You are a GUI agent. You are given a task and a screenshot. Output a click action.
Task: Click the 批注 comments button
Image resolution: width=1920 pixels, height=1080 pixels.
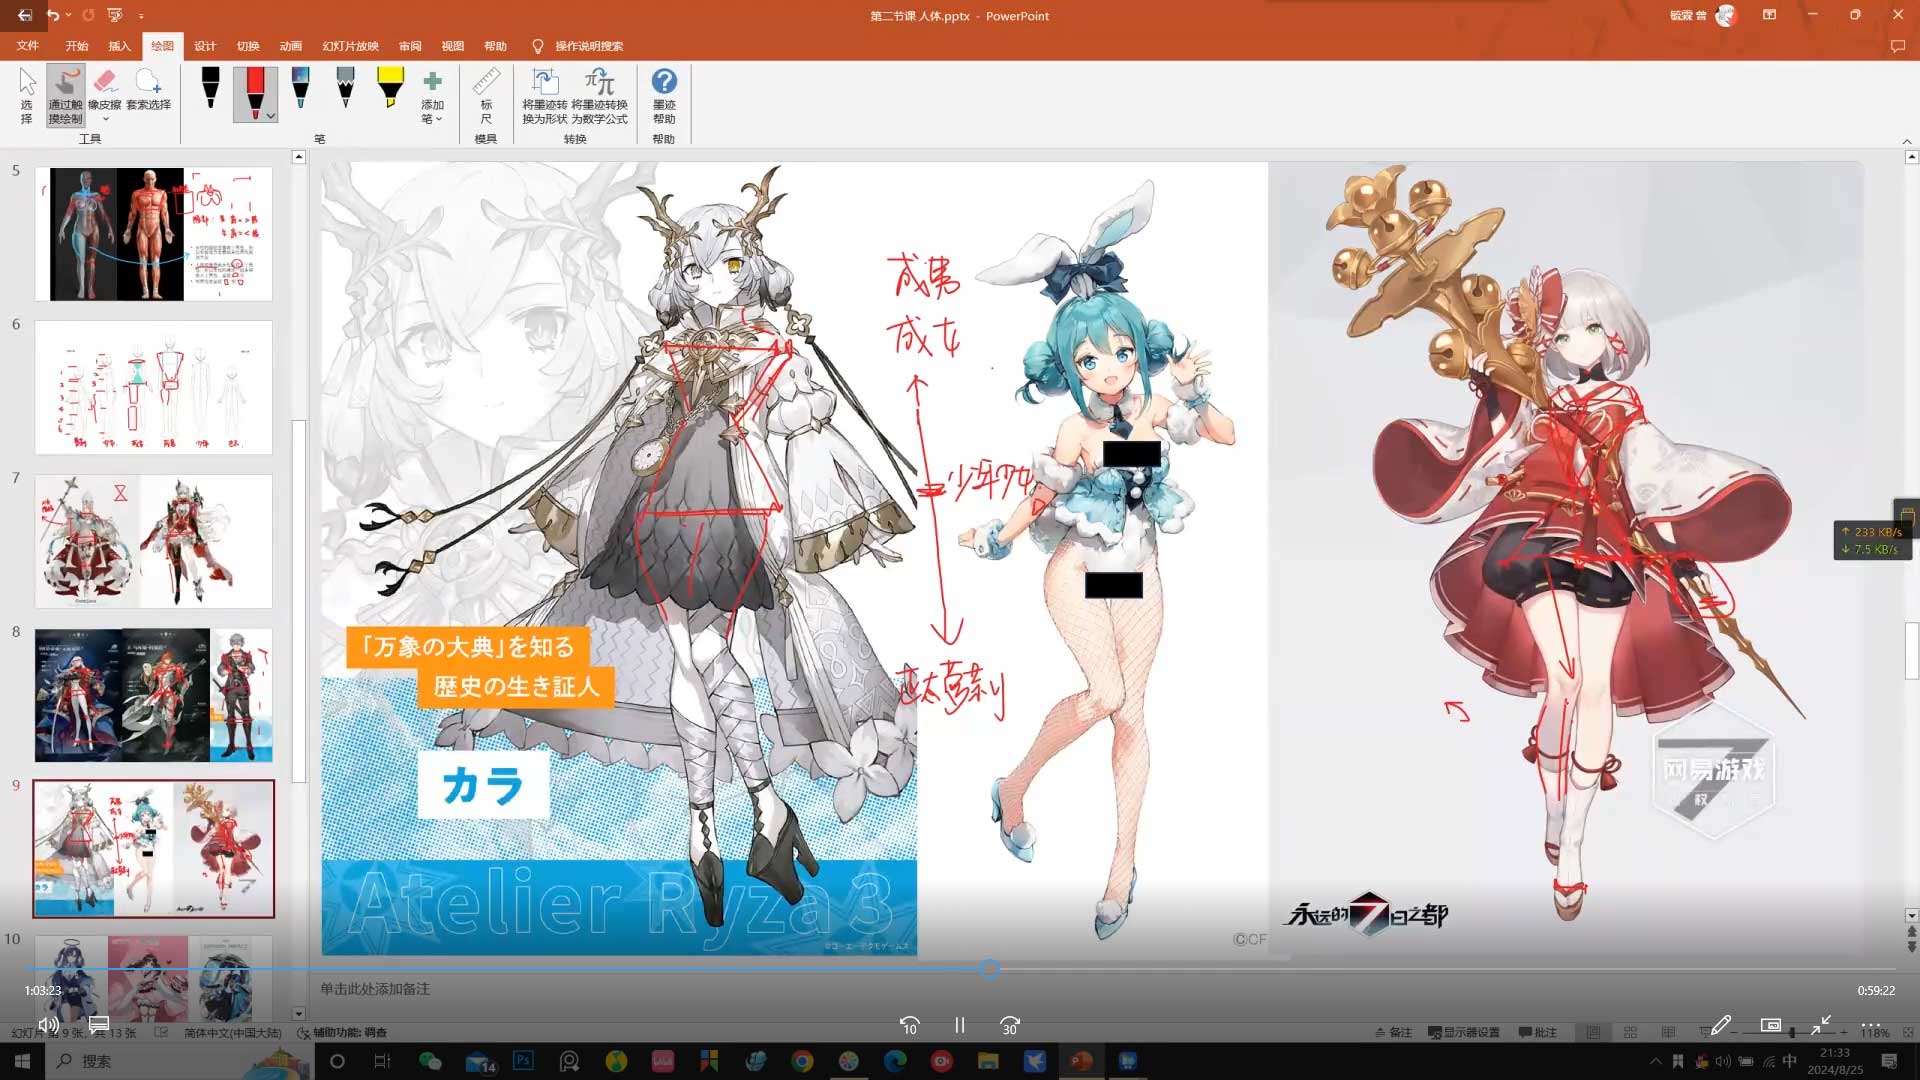[x=1538, y=1032]
